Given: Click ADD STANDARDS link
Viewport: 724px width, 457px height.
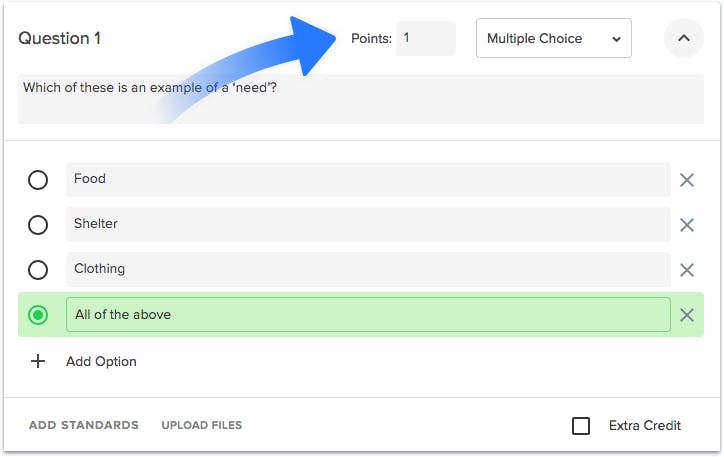Looking at the screenshot, I should click(84, 425).
